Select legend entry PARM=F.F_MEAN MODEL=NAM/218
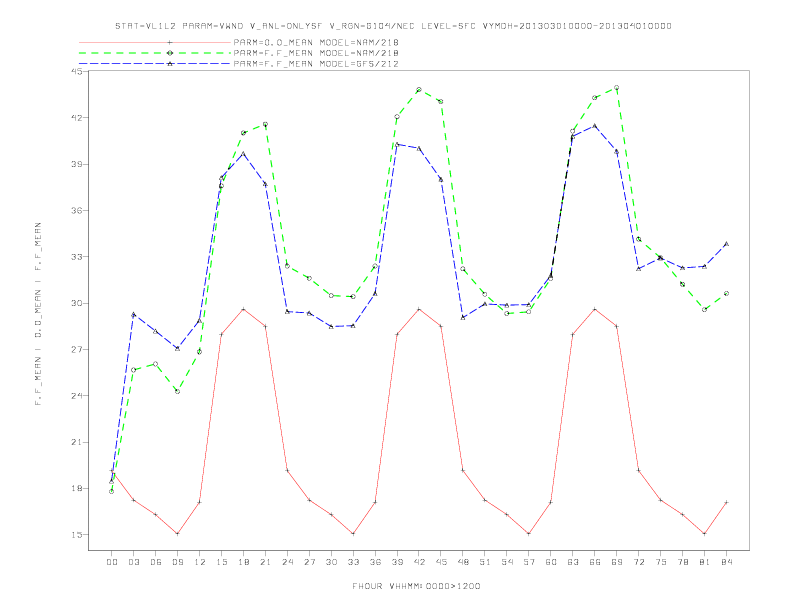792x612 pixels. [316, 53]
